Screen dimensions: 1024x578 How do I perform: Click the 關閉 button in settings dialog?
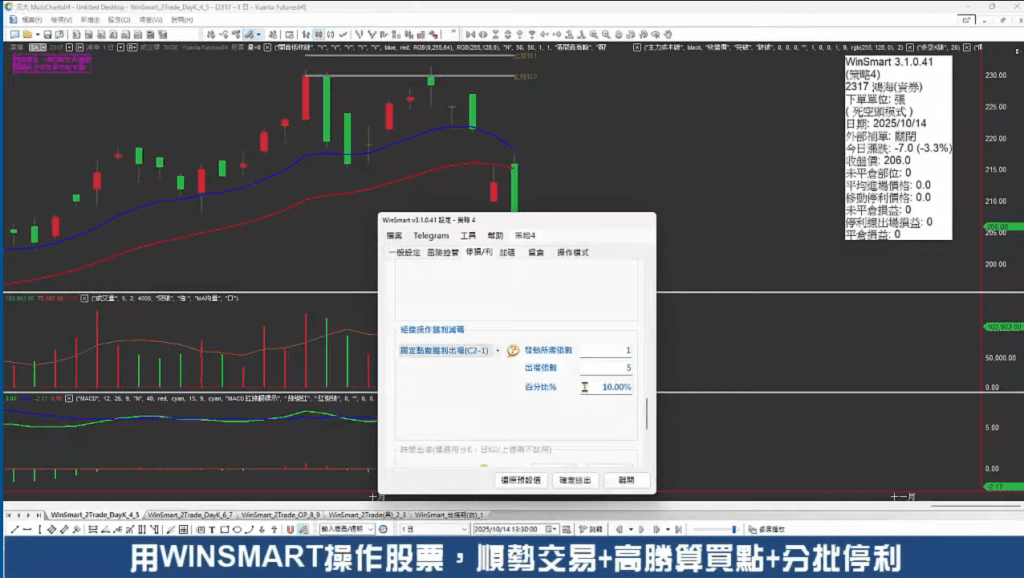point(627,481)
